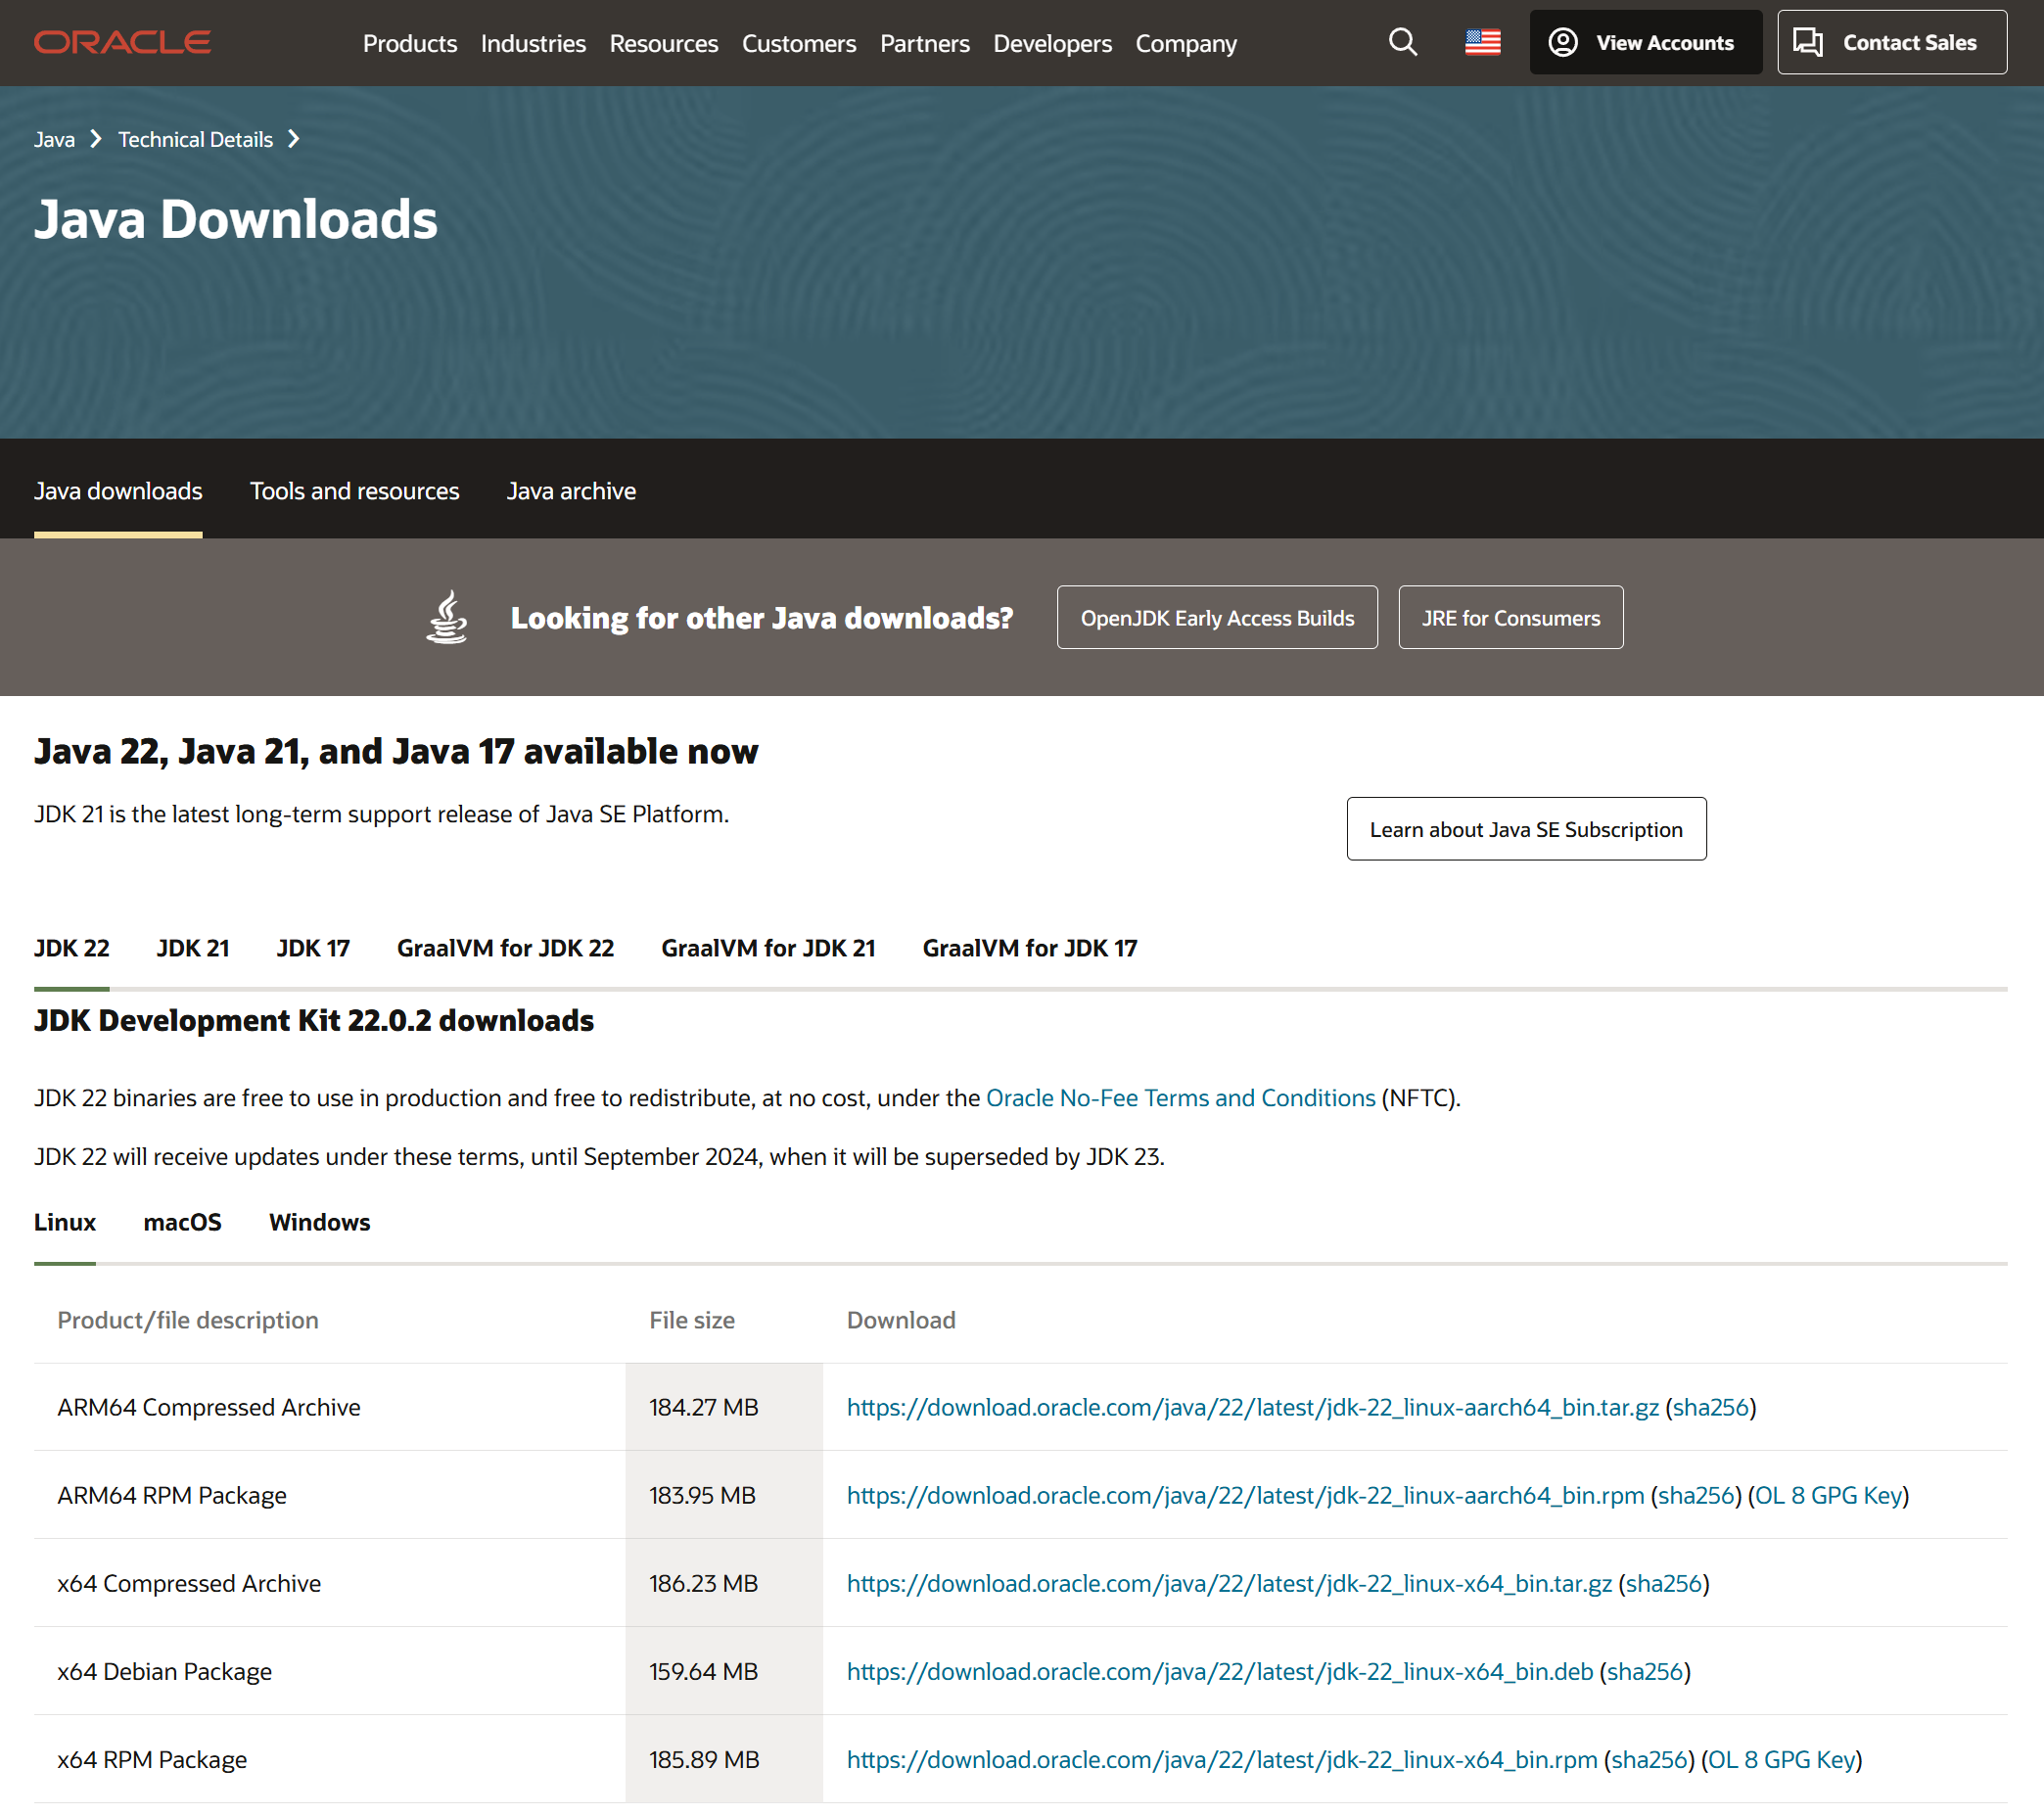Viewport: 2044px width, 1815px height.
Task: Switch to the JDK 21 tab
Action: point(193,947)
